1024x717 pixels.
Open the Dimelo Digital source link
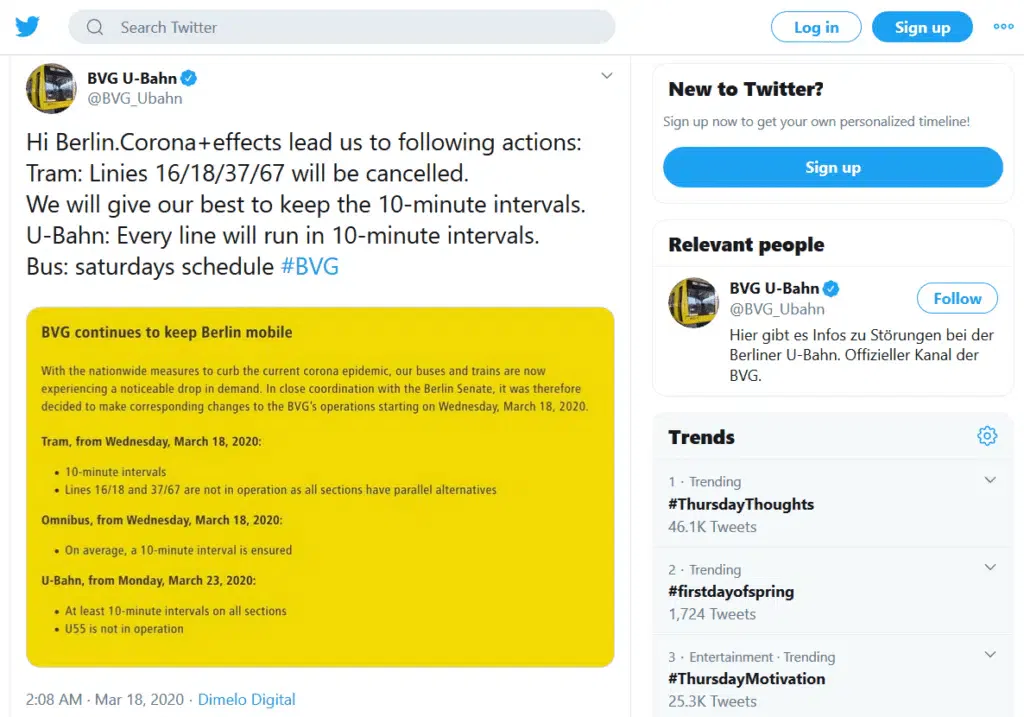246,700
